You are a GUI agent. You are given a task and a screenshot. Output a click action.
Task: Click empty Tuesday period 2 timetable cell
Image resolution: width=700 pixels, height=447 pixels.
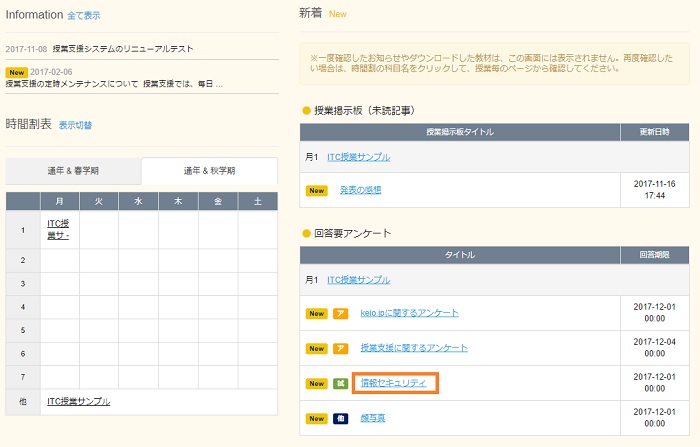[x=99, y=258]
